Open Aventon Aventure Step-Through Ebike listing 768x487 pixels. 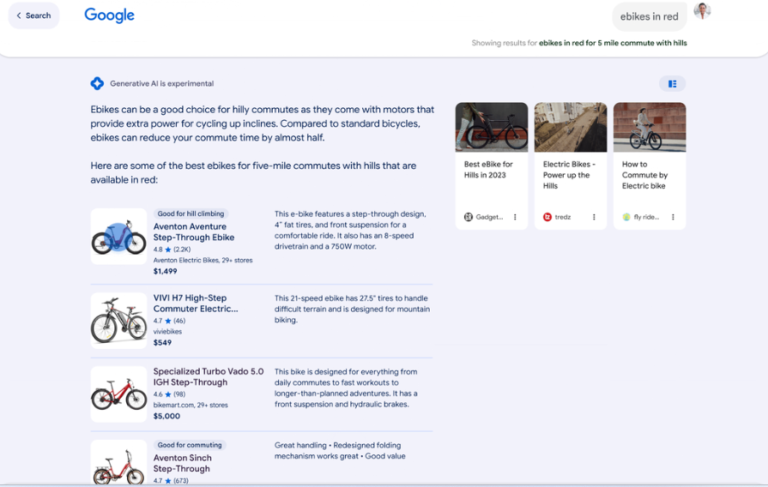pyautogui.click(x=194, y=232)
